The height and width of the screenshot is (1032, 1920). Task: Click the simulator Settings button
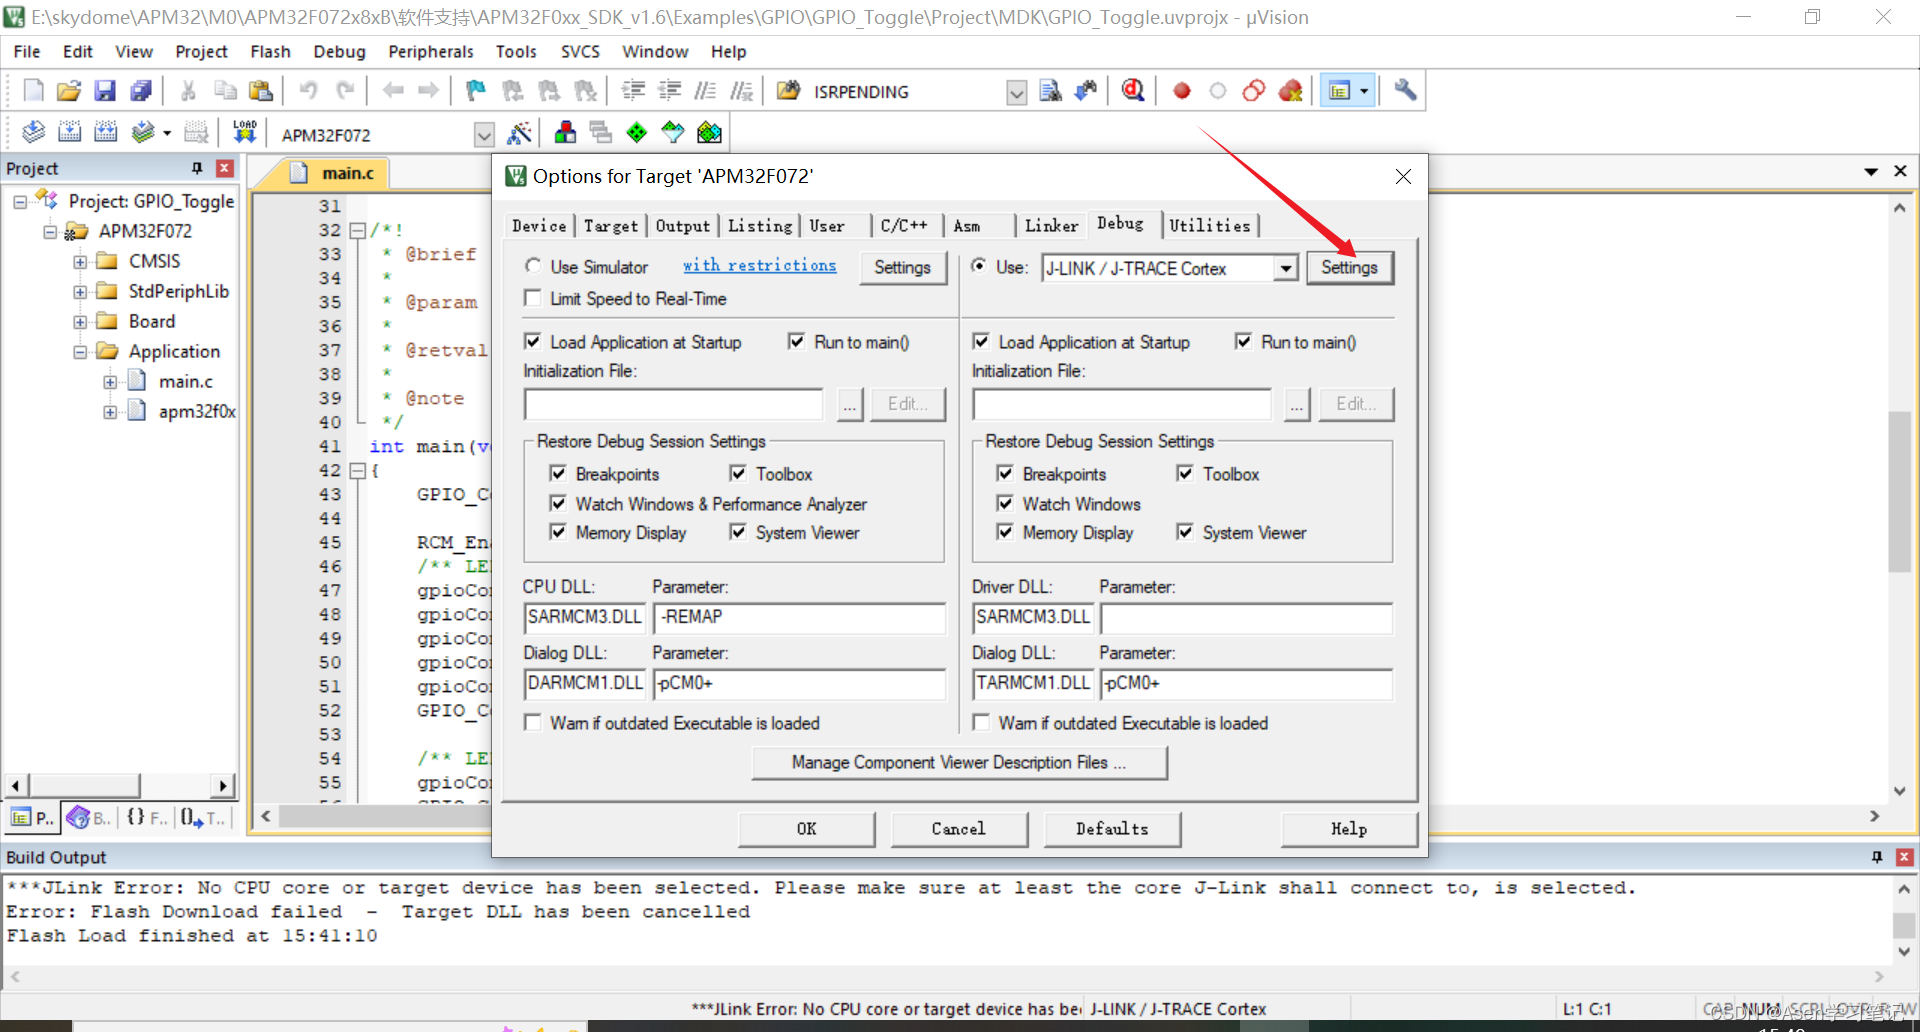[x=902, y=267]
